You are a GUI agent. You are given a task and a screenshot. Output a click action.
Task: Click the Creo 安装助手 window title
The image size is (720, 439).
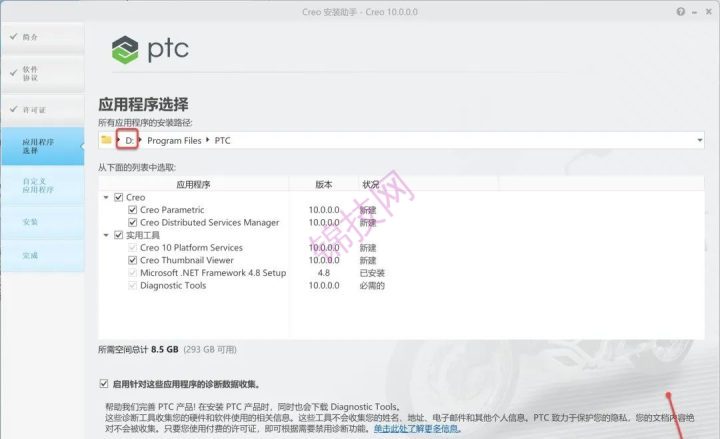pos(360,12)
